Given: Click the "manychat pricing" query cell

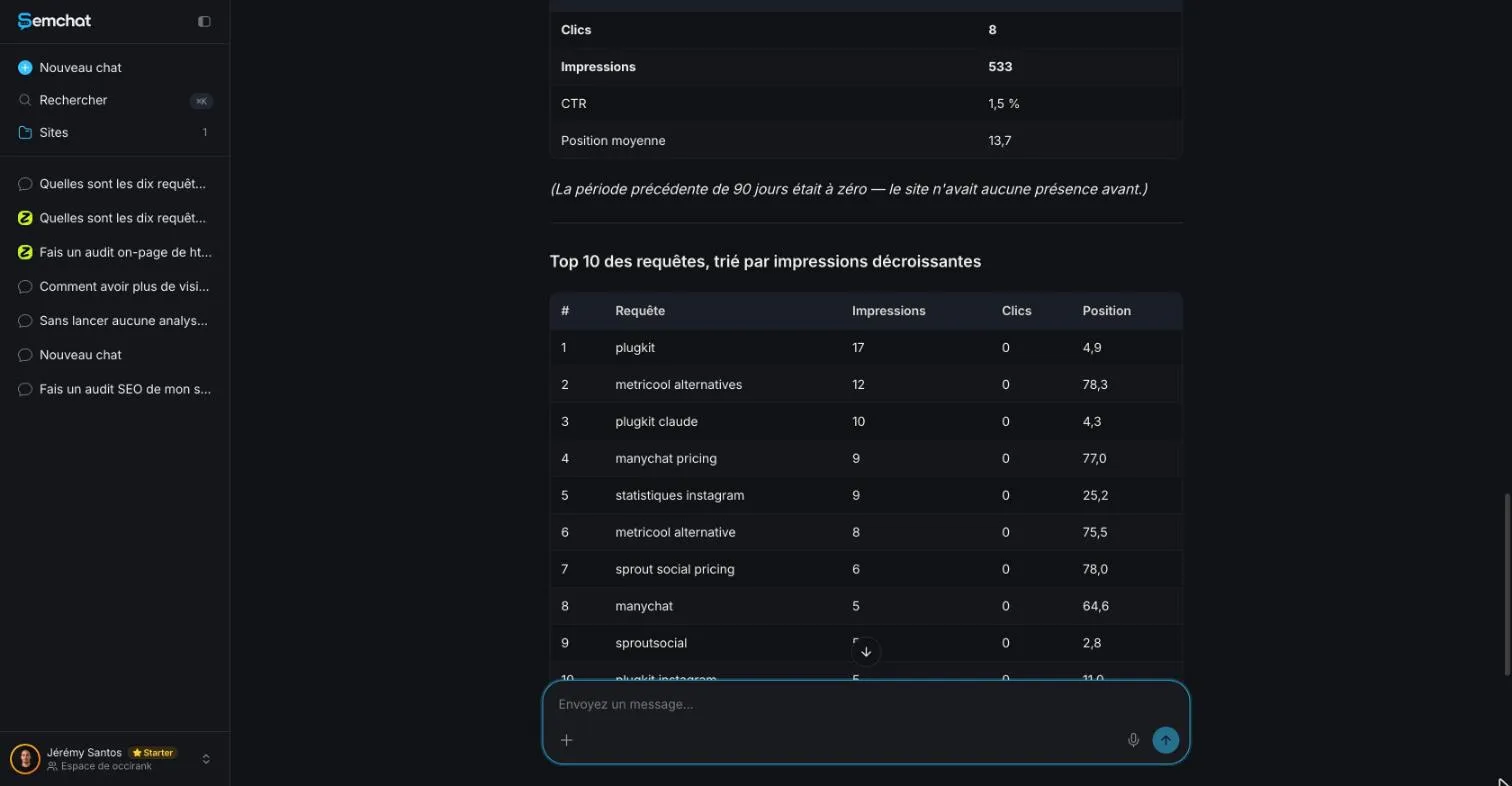Looking at the screenshot, I should 665,458.
